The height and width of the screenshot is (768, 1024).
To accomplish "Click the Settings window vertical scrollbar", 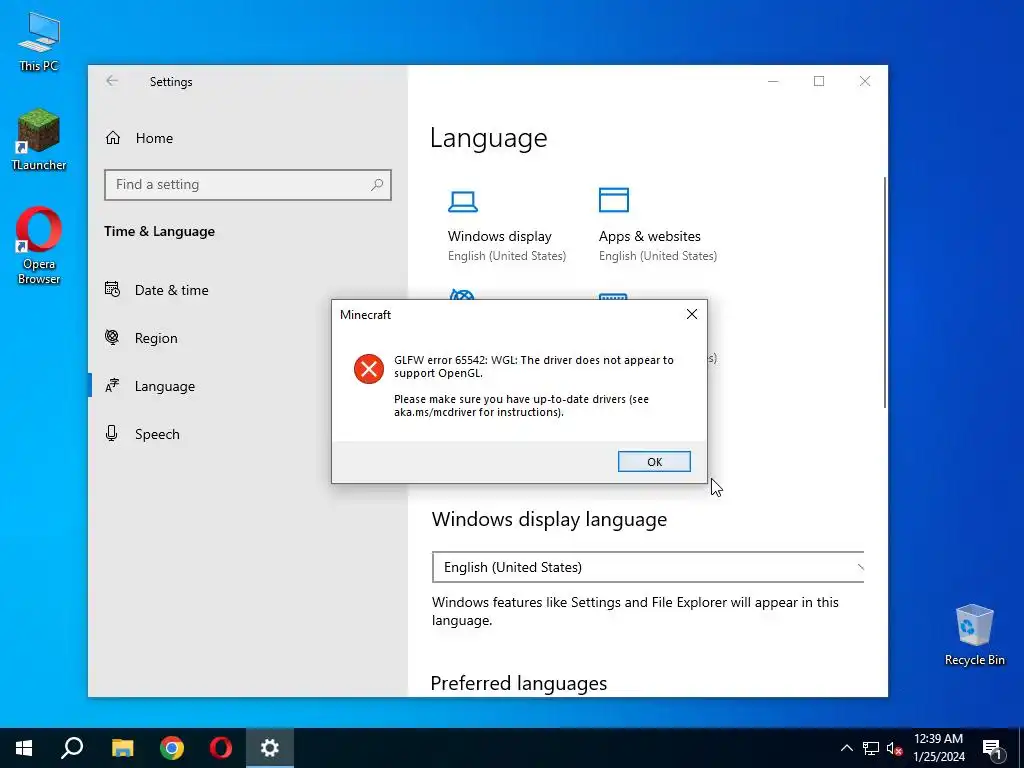I will click(885, 292).
